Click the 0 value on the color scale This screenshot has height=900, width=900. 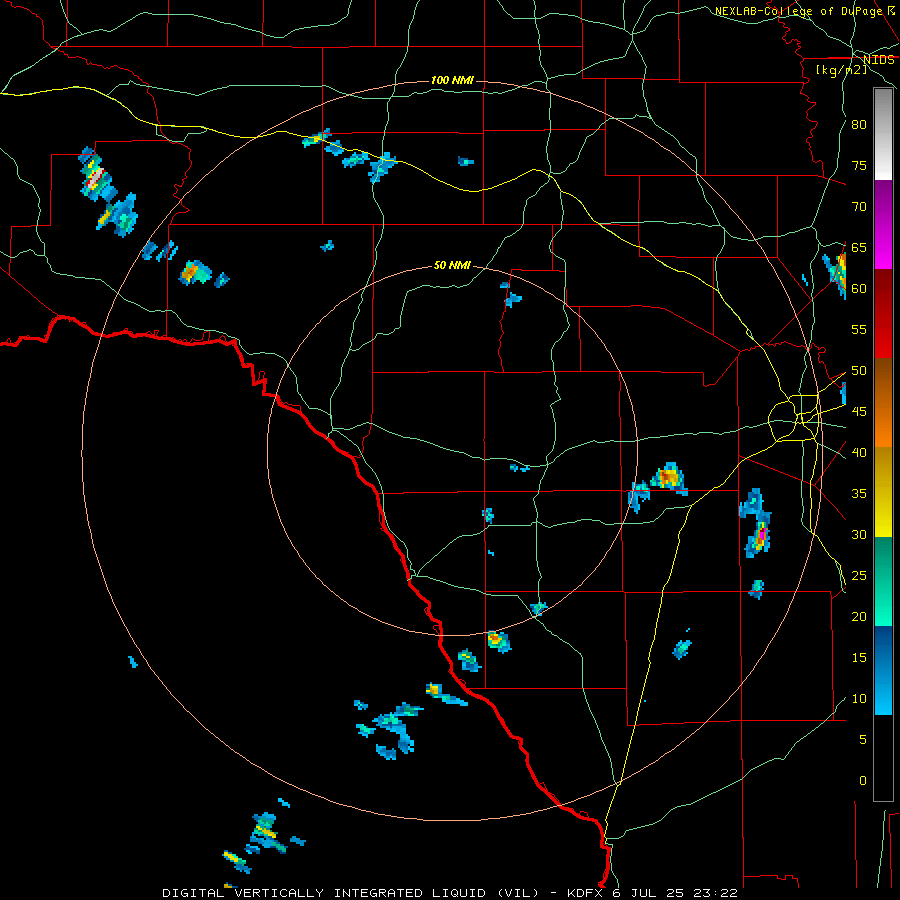point(863,781)
